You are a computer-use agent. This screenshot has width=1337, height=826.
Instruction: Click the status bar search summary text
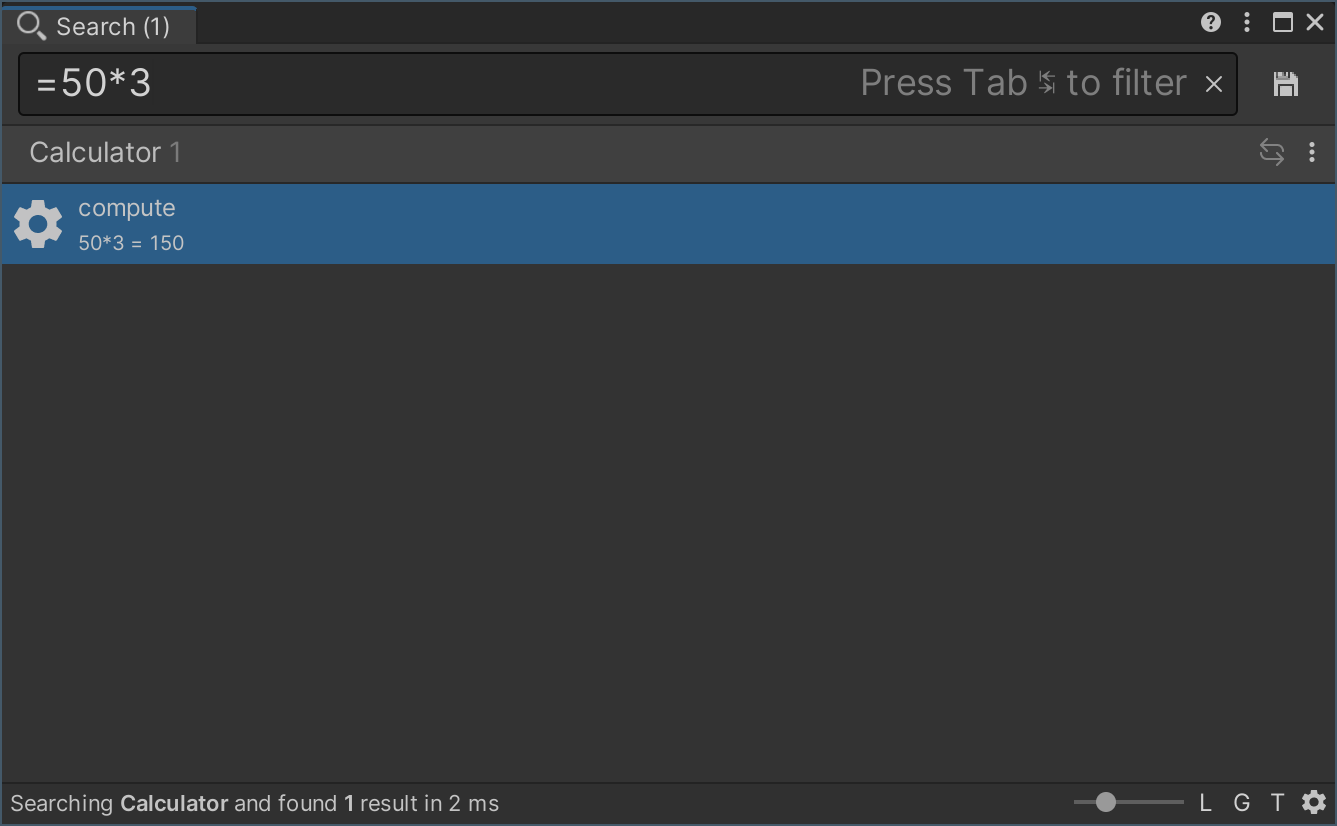click(x=254, y=803)
